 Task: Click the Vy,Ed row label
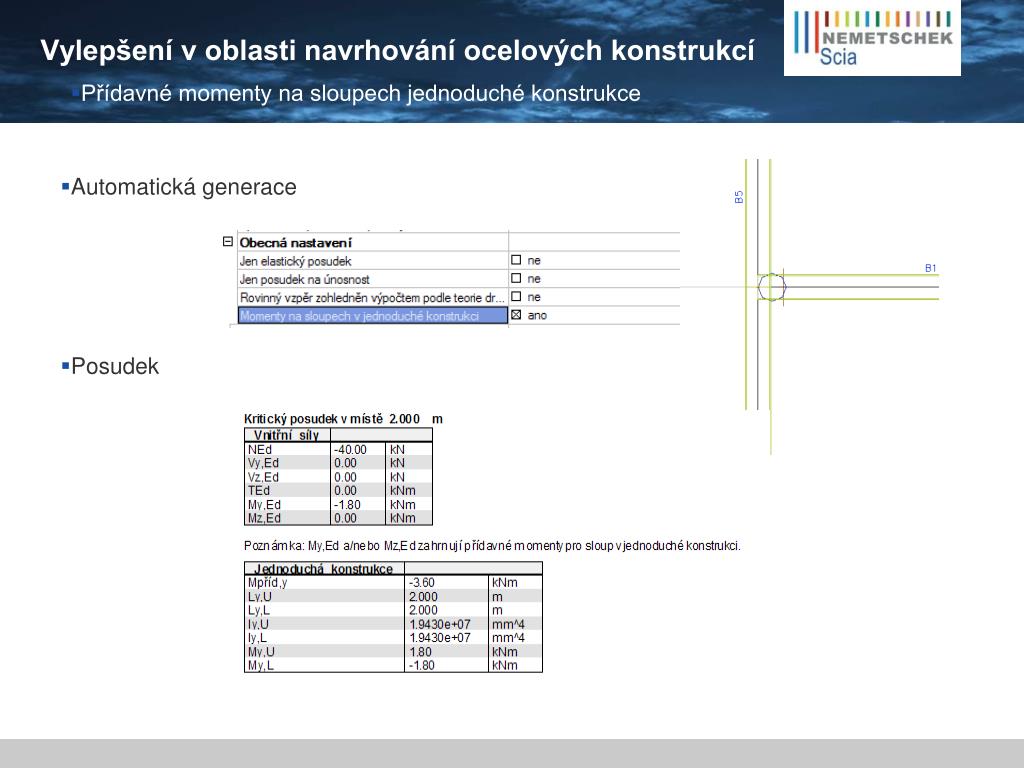point(264,463)
